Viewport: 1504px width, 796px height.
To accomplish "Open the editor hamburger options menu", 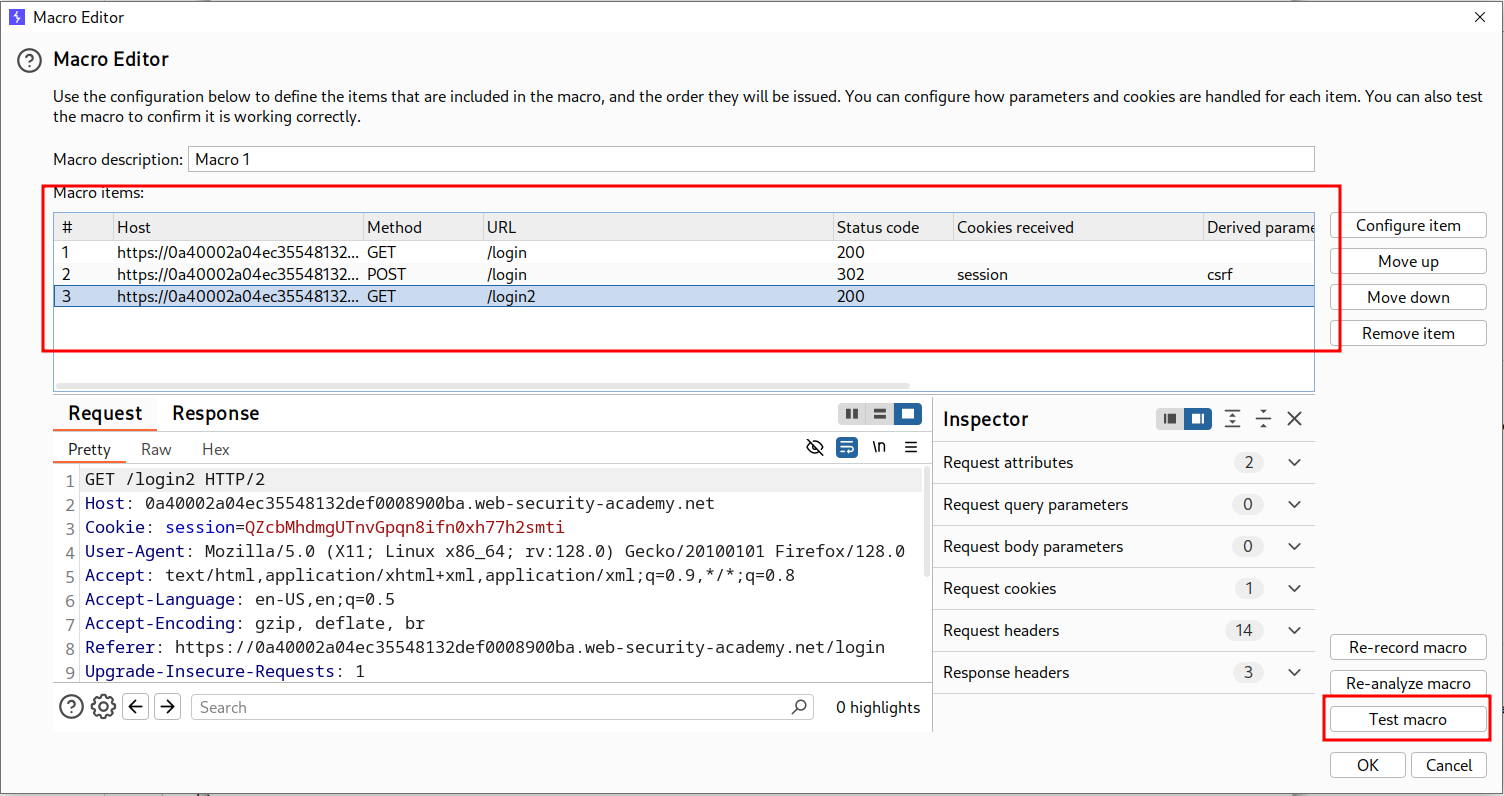I will [911, 447].
